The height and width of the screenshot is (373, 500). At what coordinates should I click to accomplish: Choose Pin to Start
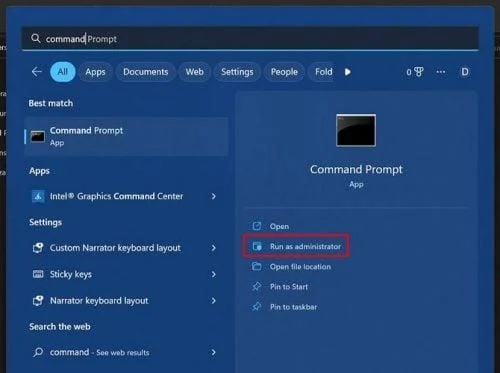pyautogui.click(x=289, y=287)
